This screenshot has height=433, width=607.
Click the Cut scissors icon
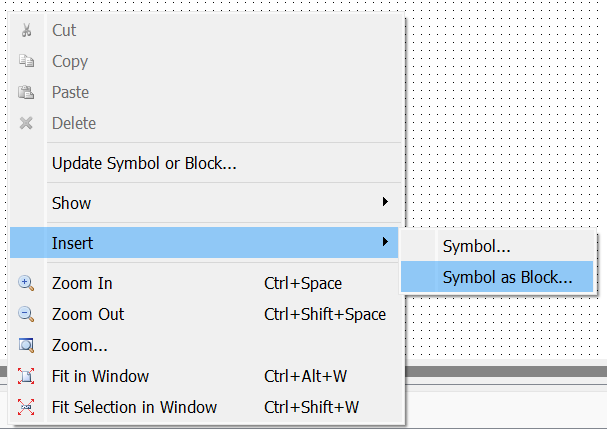click(27, 31)
